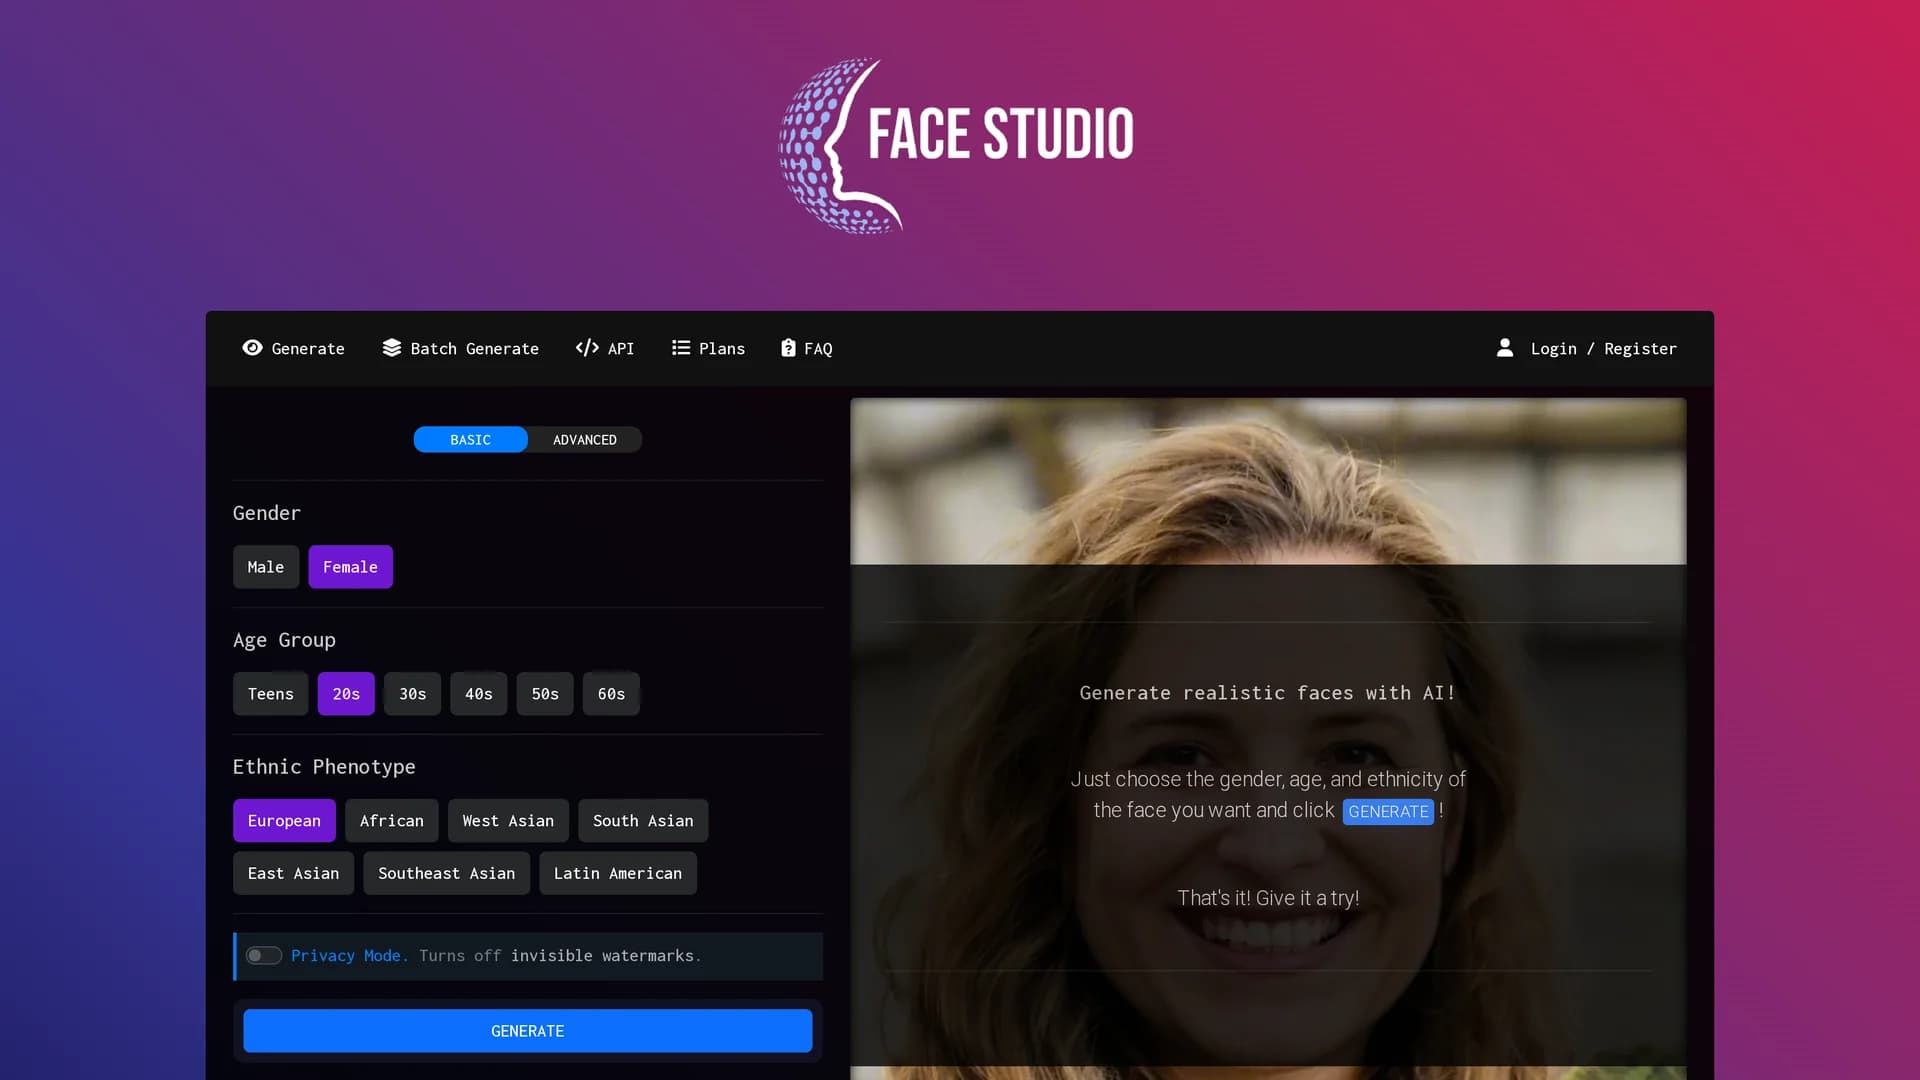Click the 'invisible watermarks' text
Viewport: 1920px width, 1080px height.
click(602, 956)
